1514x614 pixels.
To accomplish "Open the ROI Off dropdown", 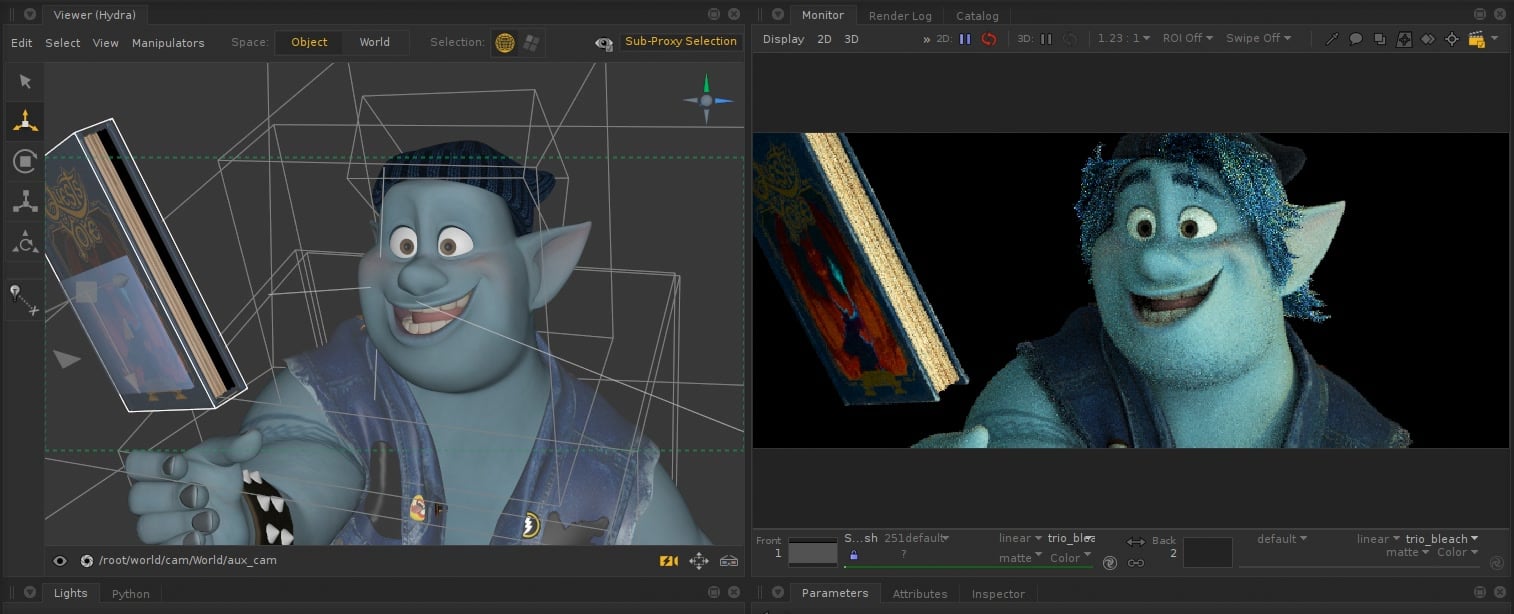I will click(1189, 38).
